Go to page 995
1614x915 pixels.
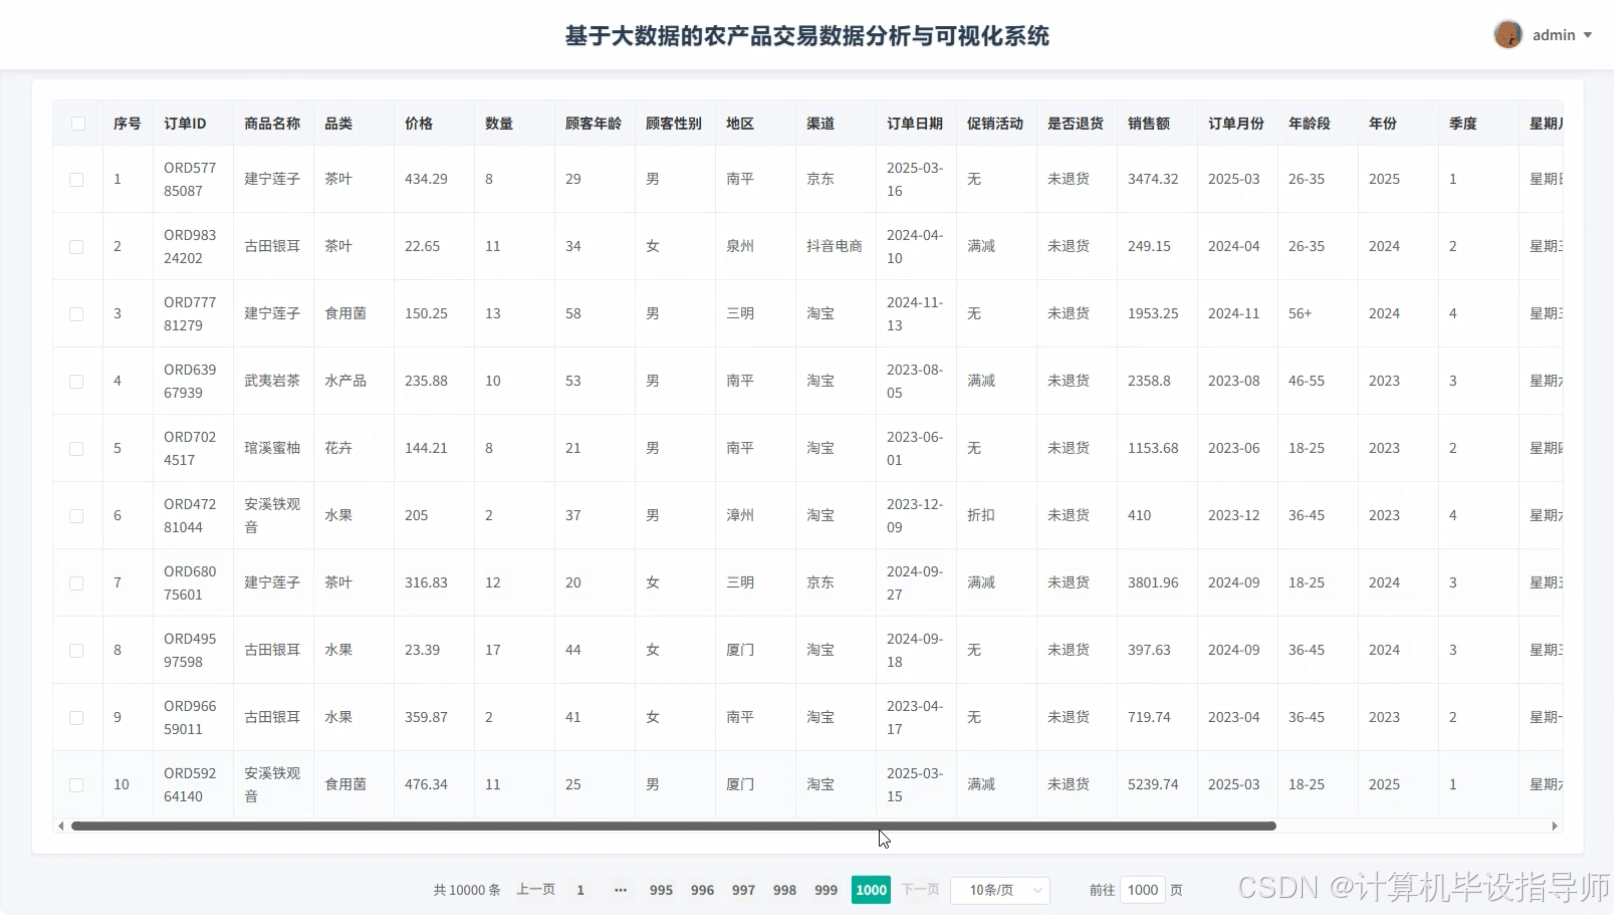tap(661, 890)
